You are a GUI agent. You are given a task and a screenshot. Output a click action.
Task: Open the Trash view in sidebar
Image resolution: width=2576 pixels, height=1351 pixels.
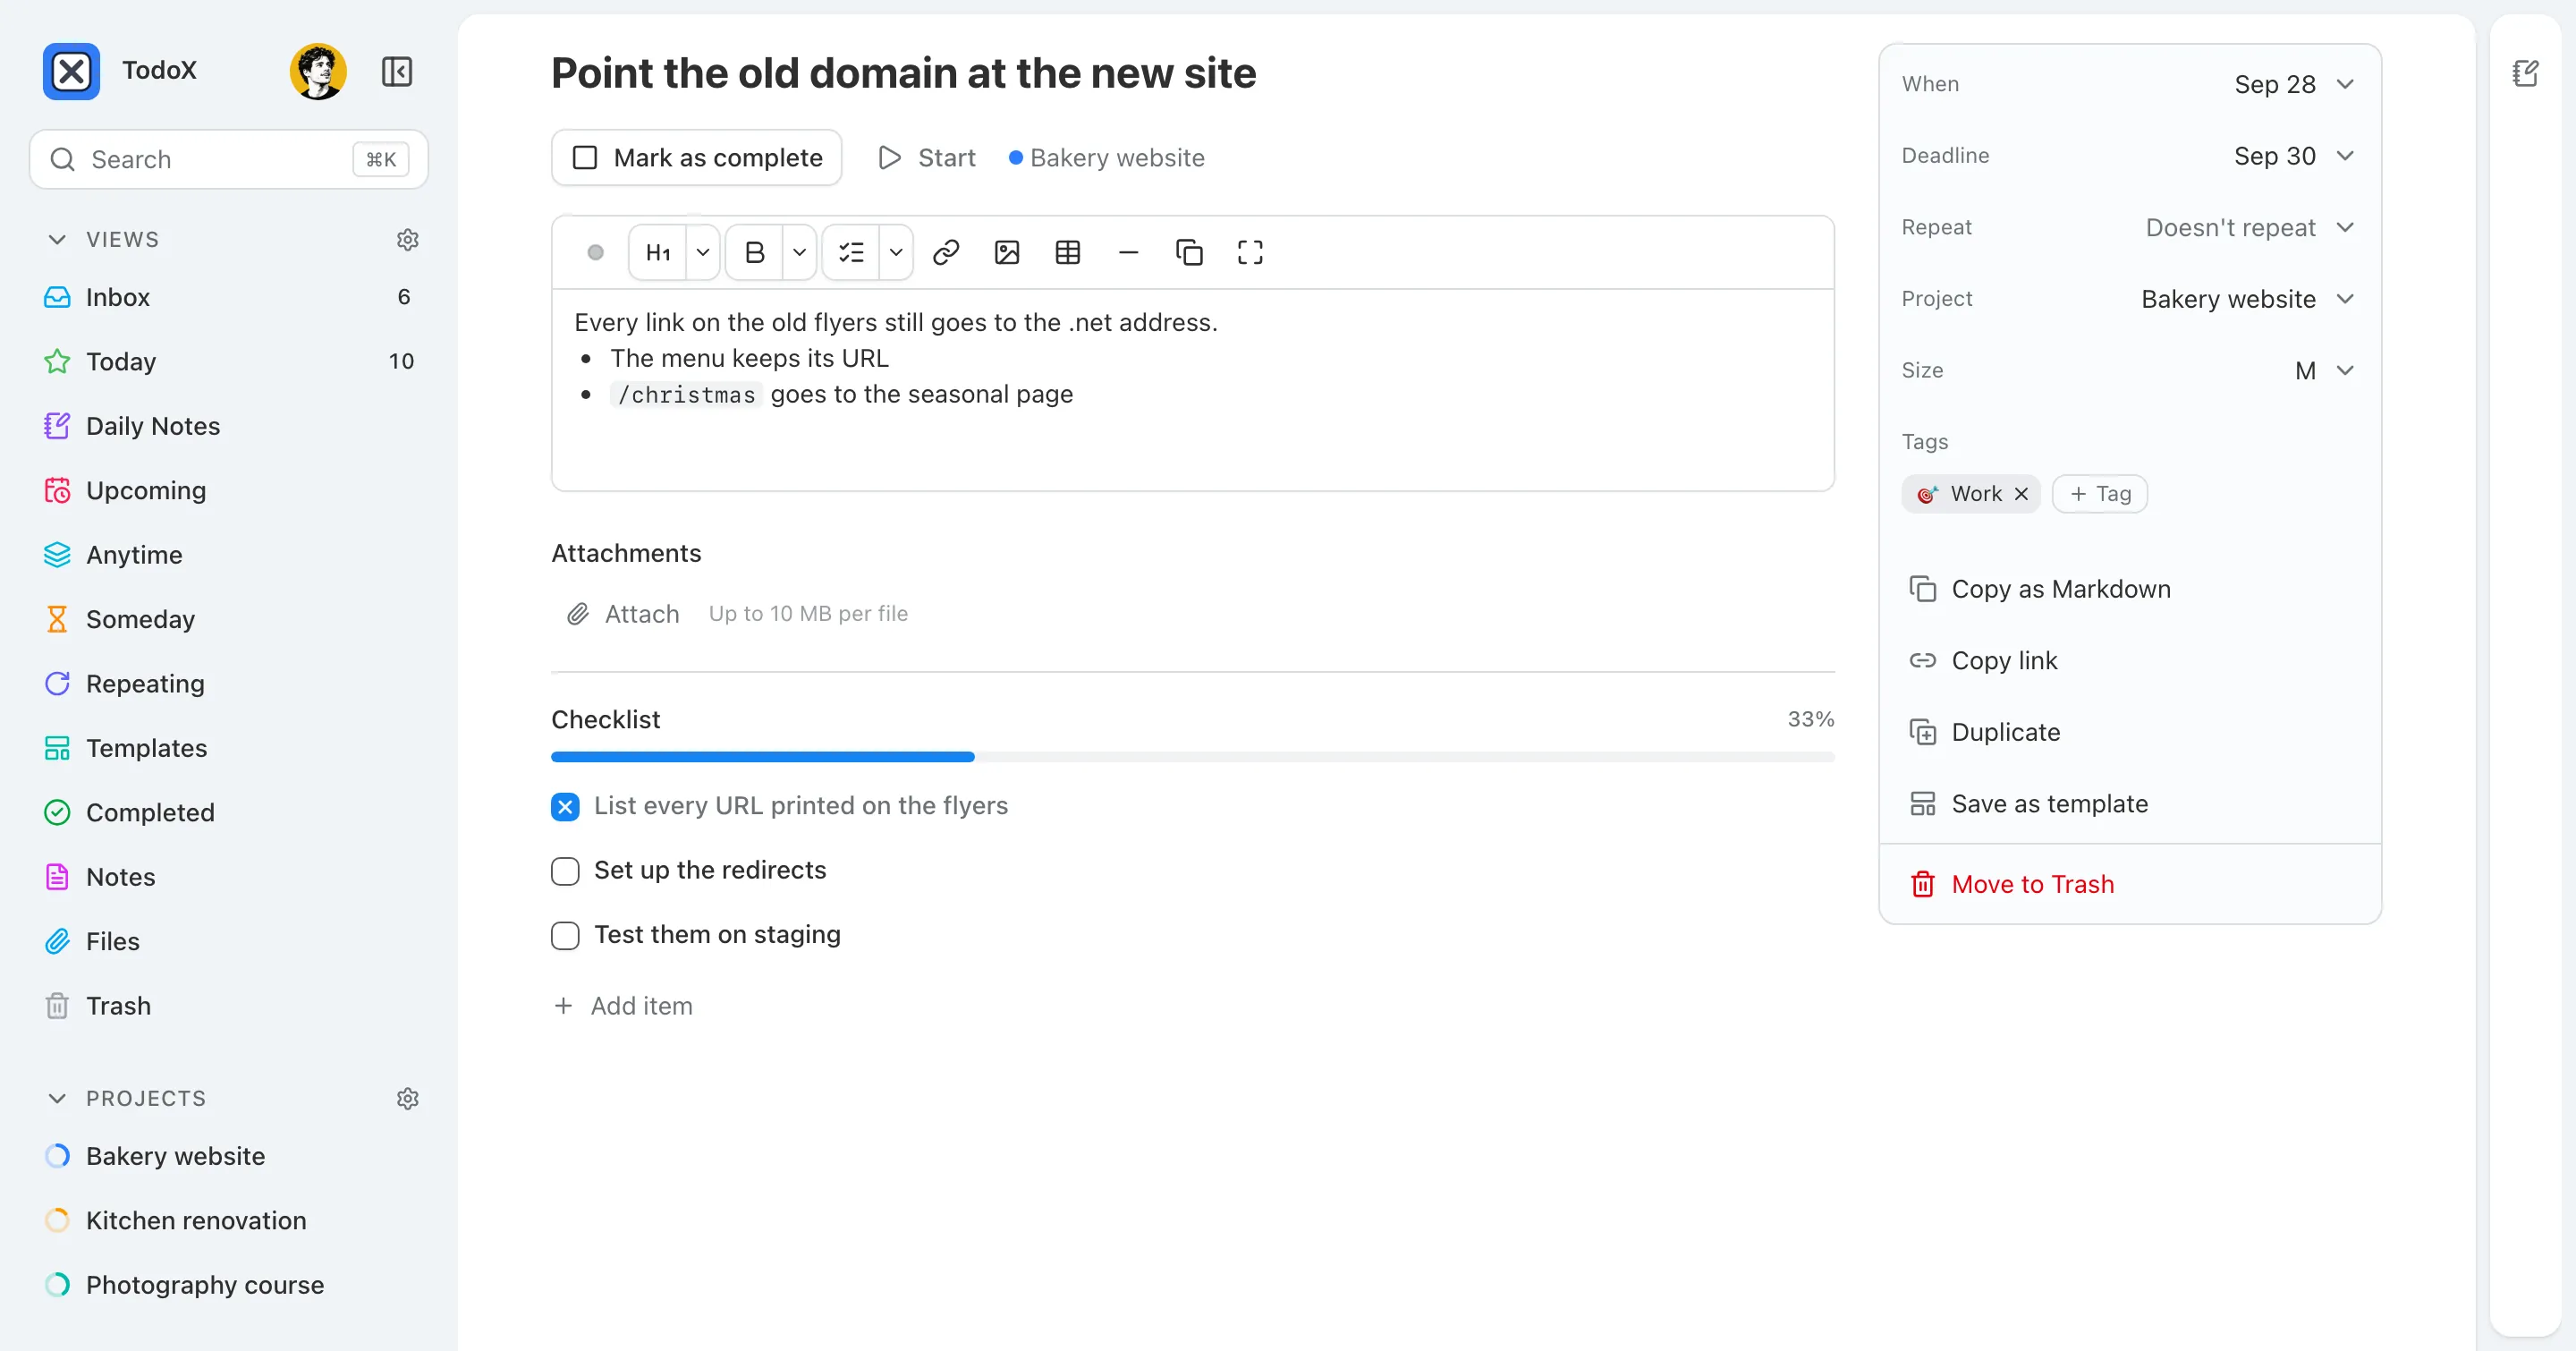coord(229,1006)
